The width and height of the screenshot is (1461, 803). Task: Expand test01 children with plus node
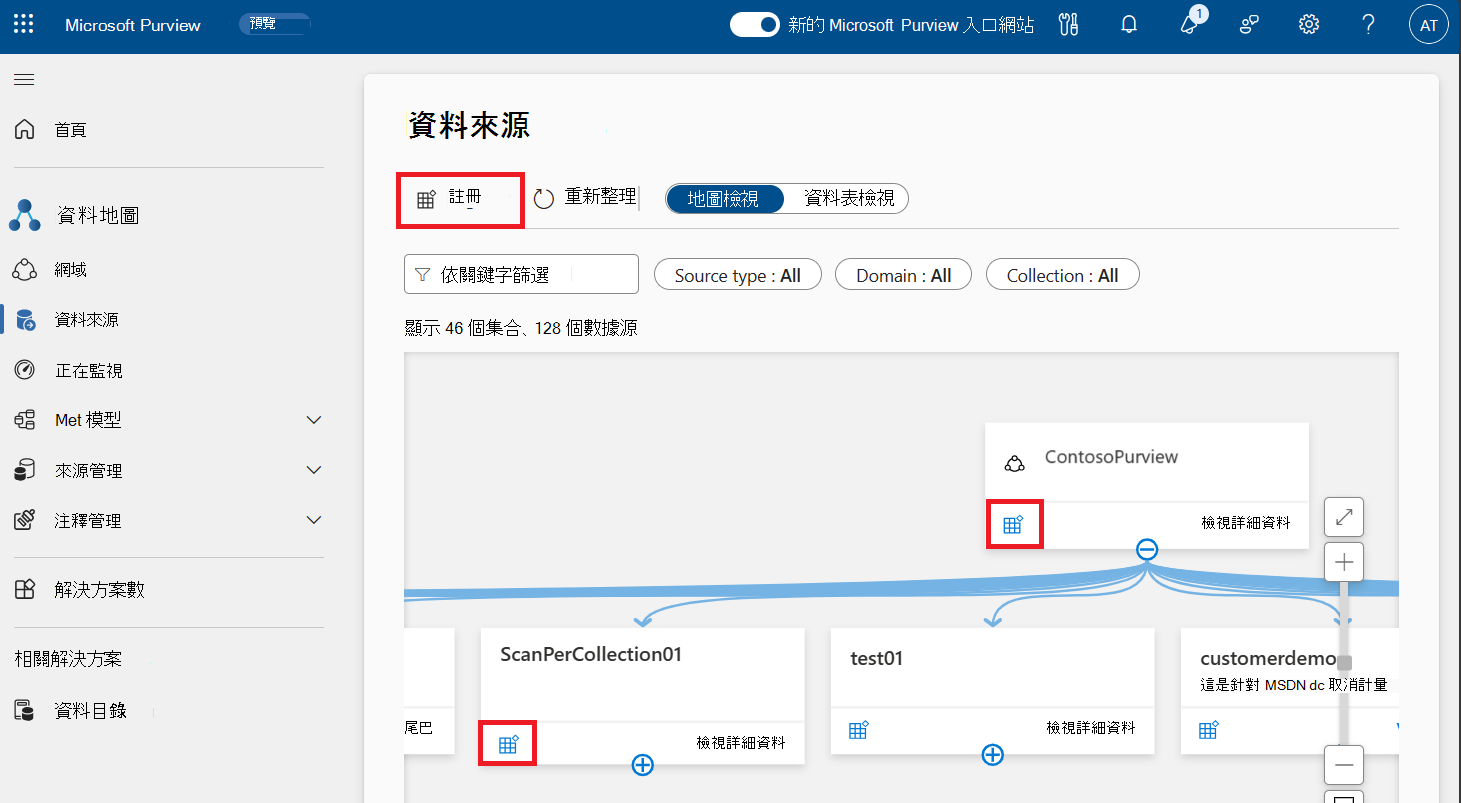[993, 754]
